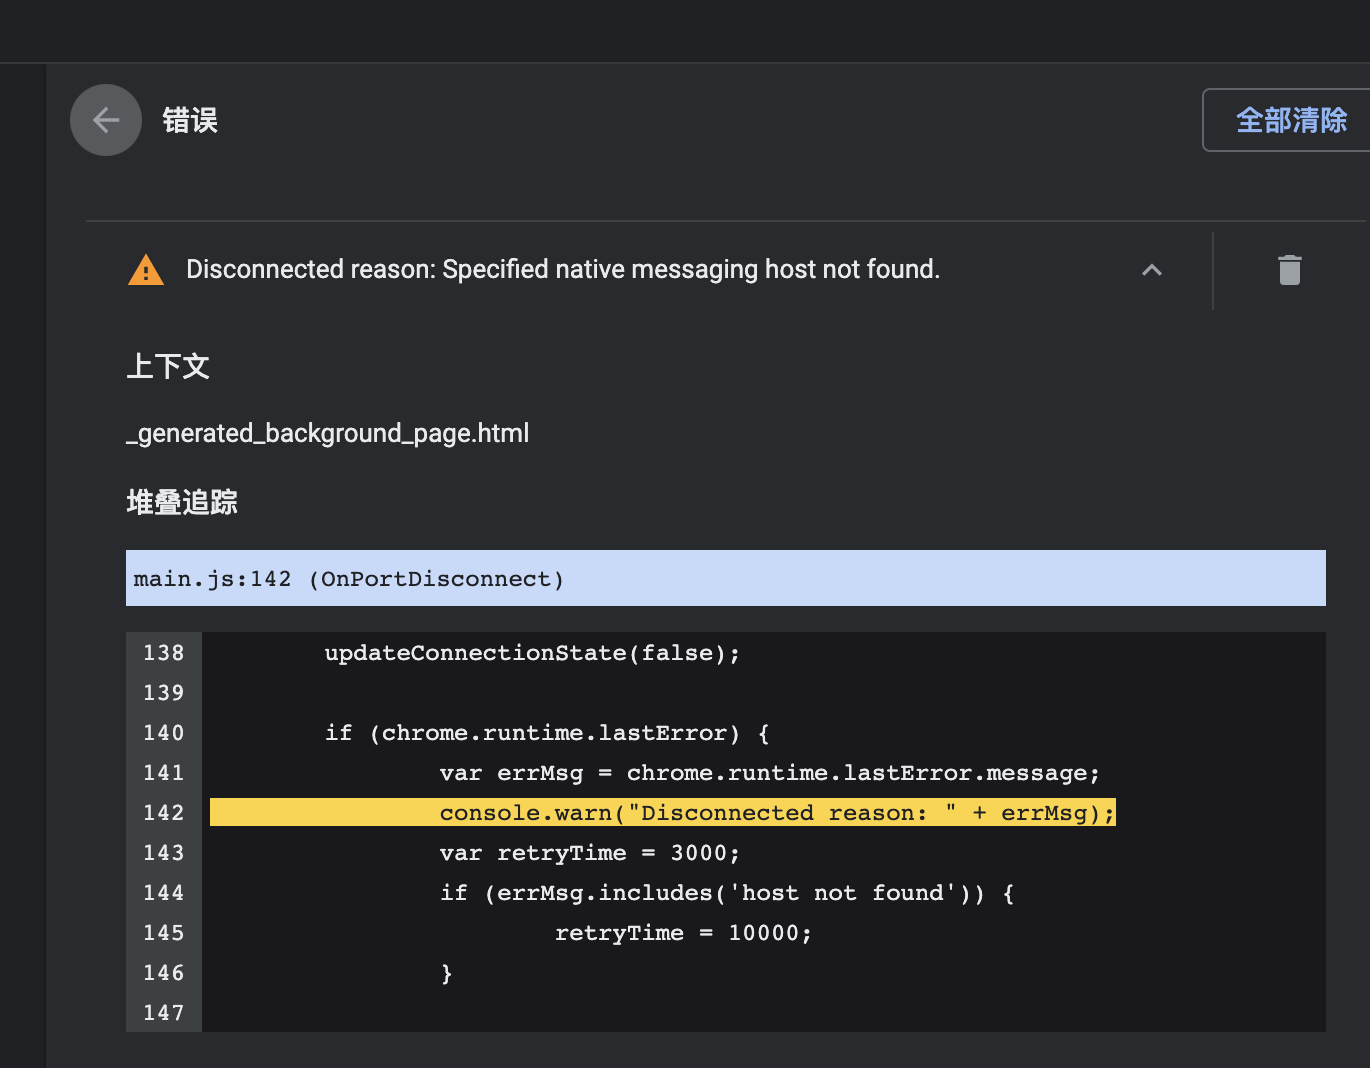Click line number 147 in the gutter
Screen dimensions: 1370x1068
164,1013
